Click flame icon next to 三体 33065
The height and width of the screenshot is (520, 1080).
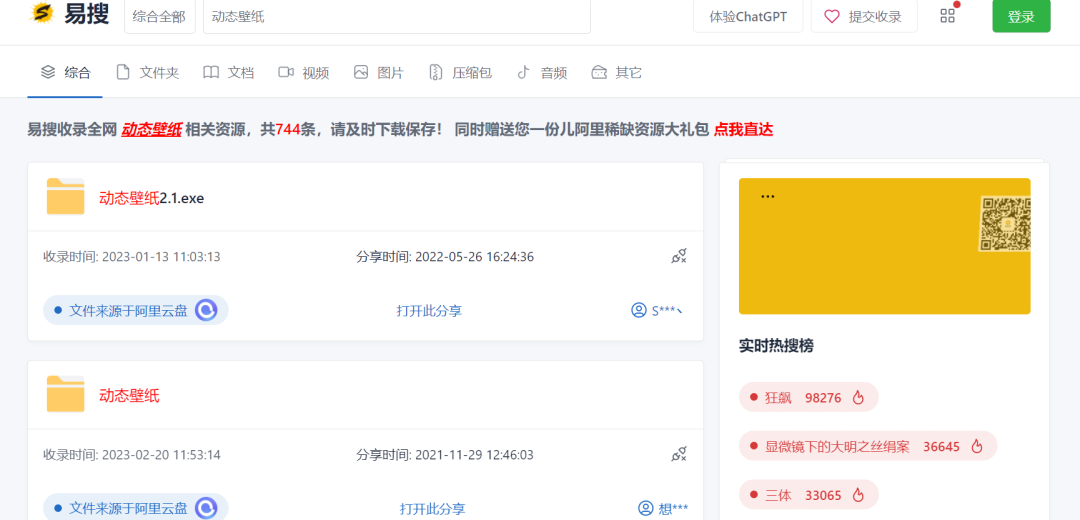858,495
